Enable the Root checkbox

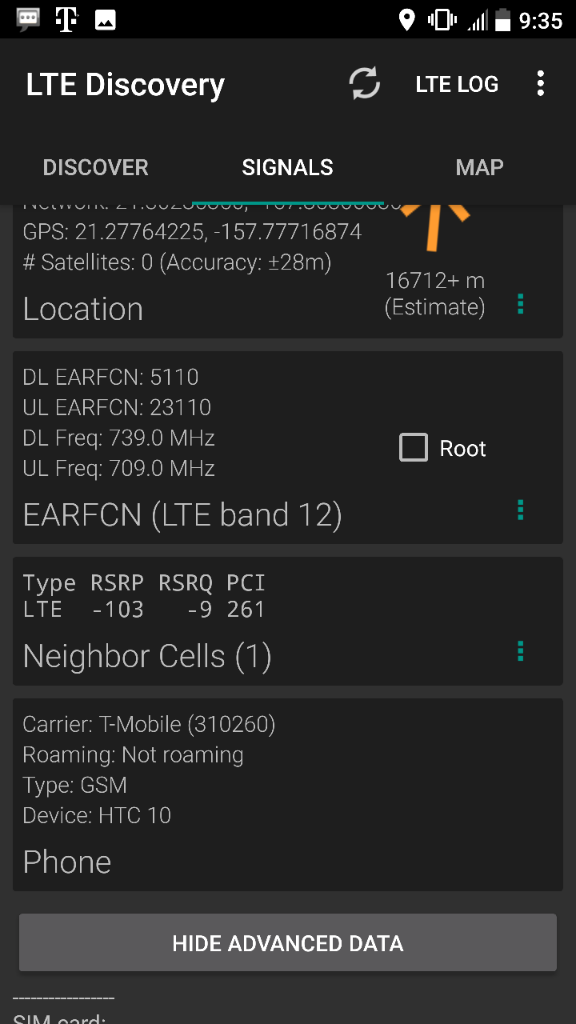413,448
